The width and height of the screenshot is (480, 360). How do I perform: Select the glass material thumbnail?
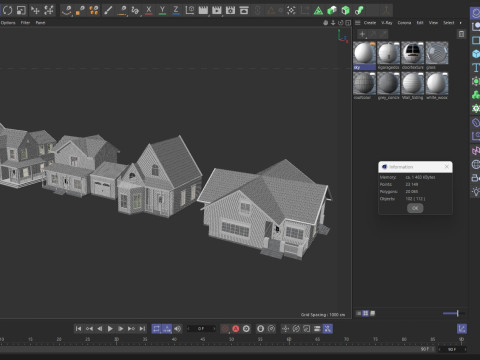tap(437, 53)
